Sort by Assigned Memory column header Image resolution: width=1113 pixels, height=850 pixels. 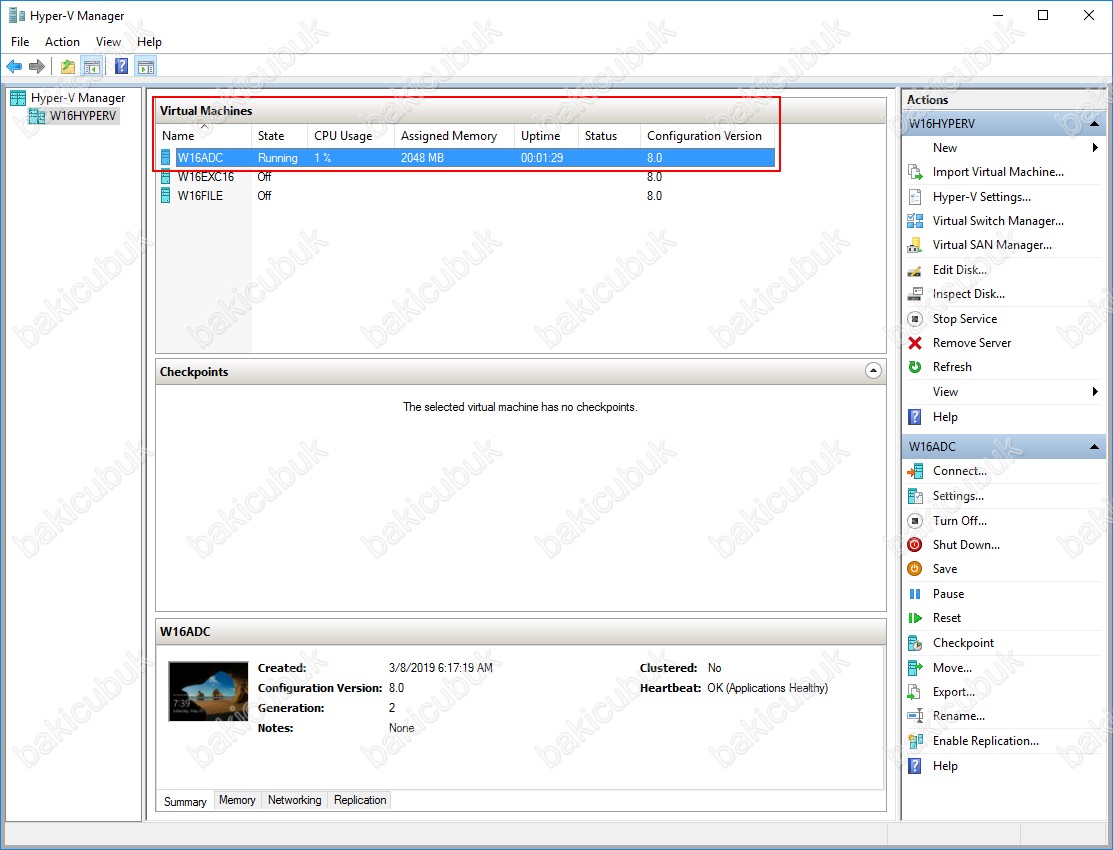454,136
